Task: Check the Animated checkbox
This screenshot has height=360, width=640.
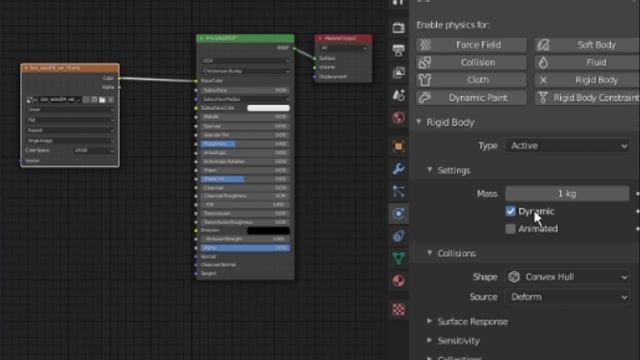Action: click(510, 229)
